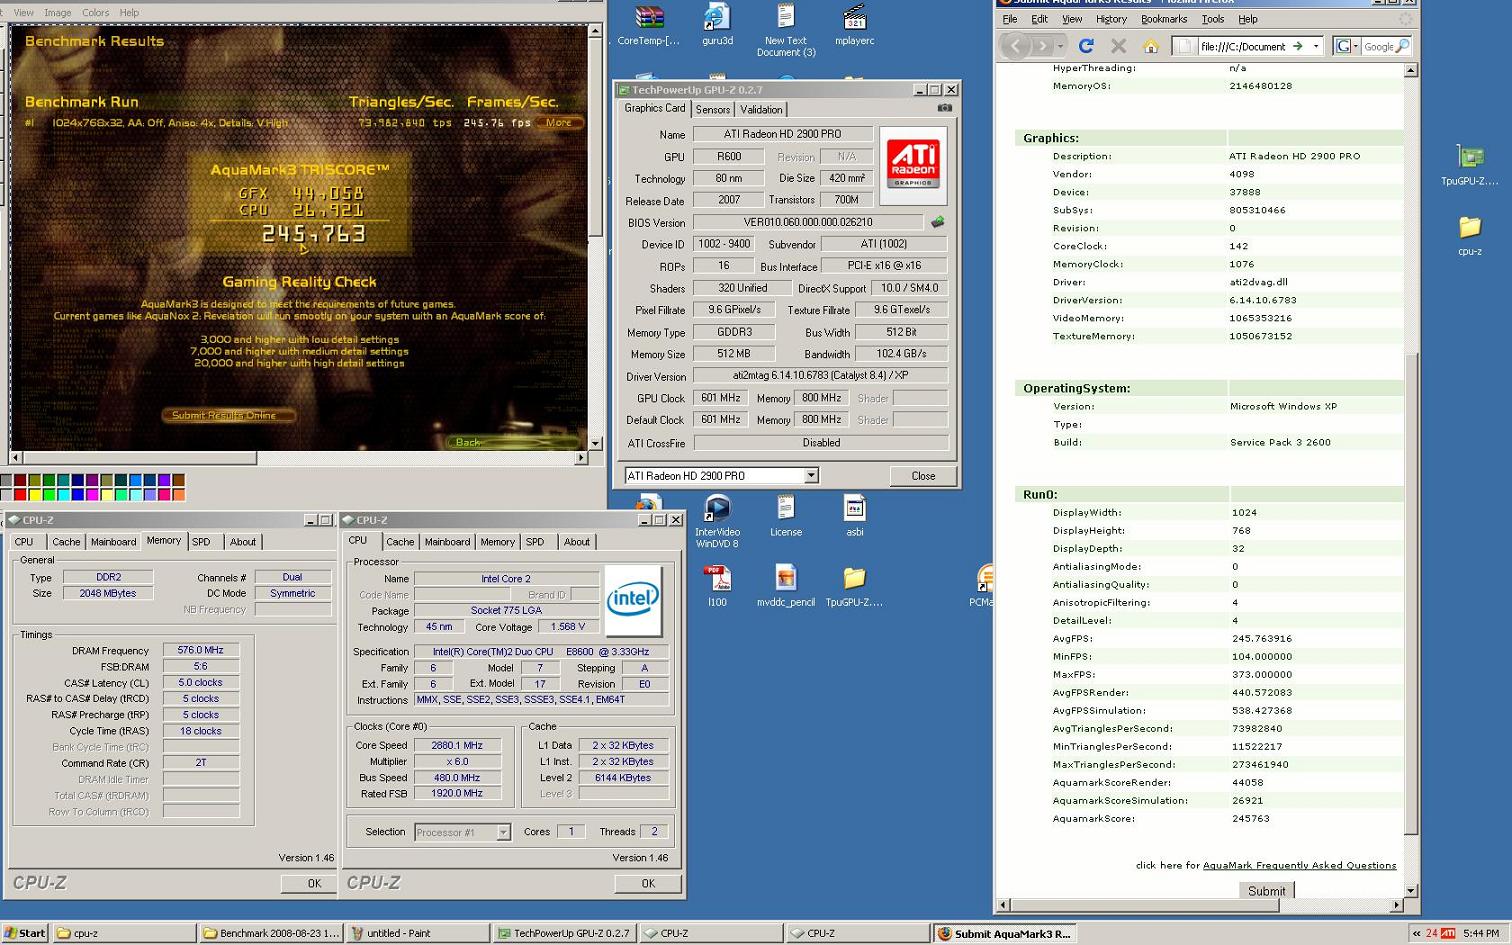Image resolution: width=1512 pixels, height=945 pixels.
Task: Go forward in Firefox
Action: point(1042,46)
